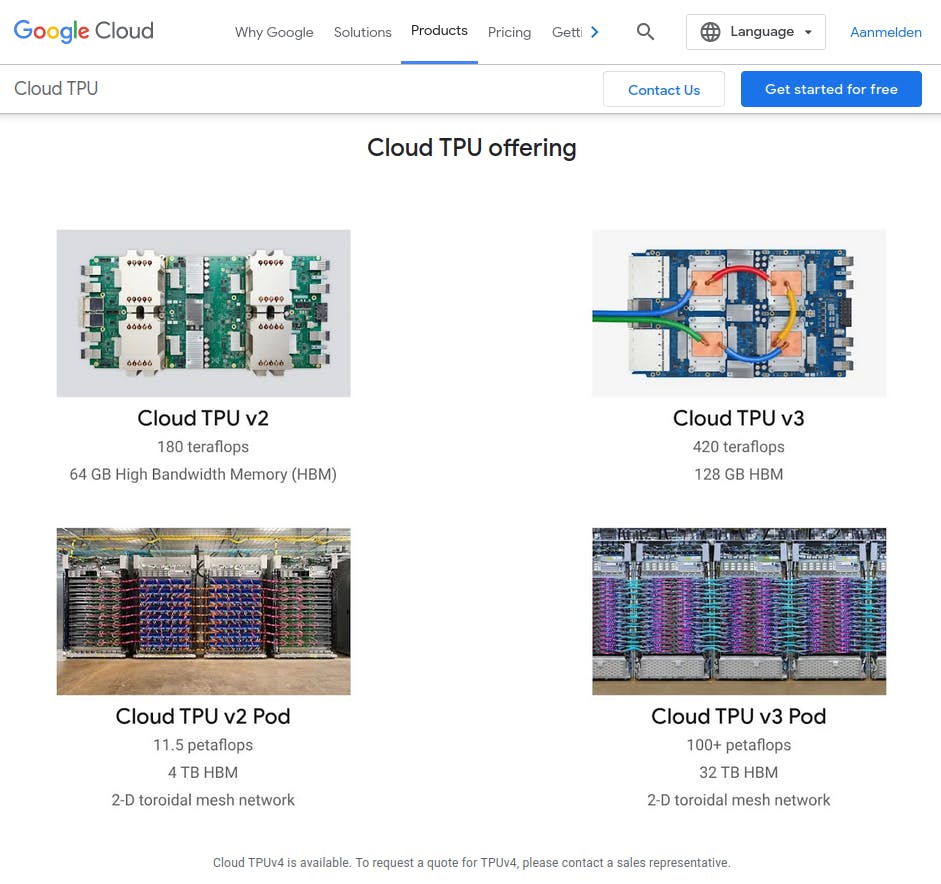Go to the Pricing page
Image resolution: width=941 pixels, height=884 pixels.
(509, 32)
